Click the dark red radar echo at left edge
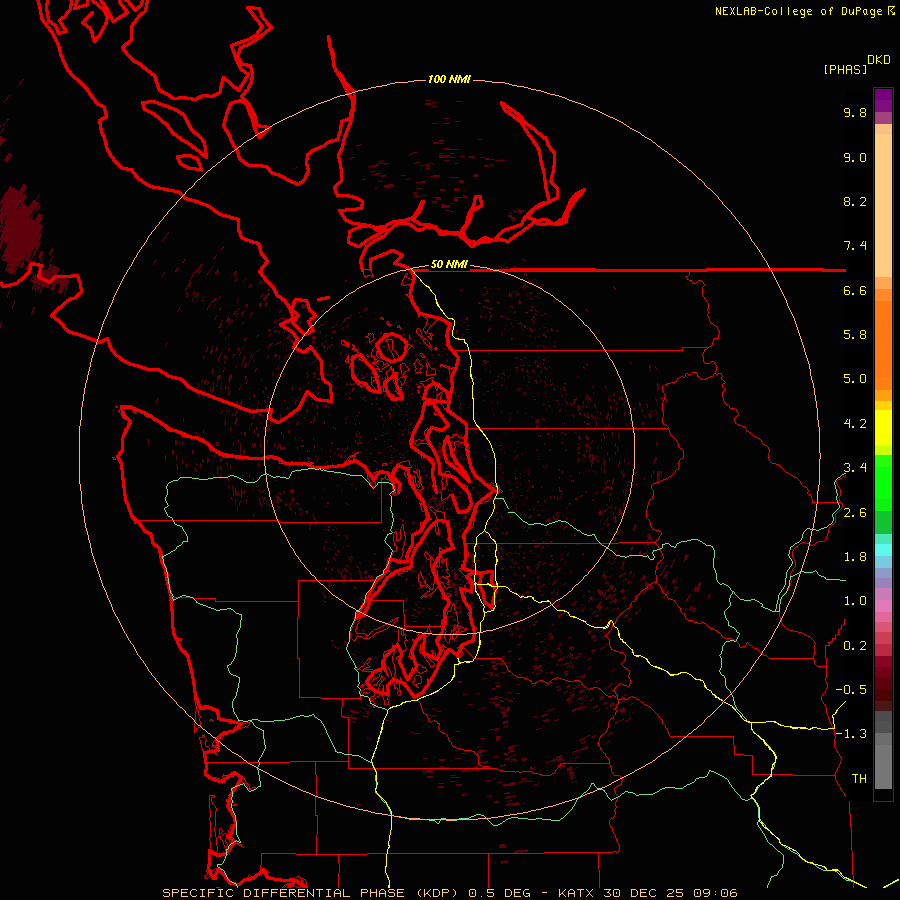 coord(21,230)
